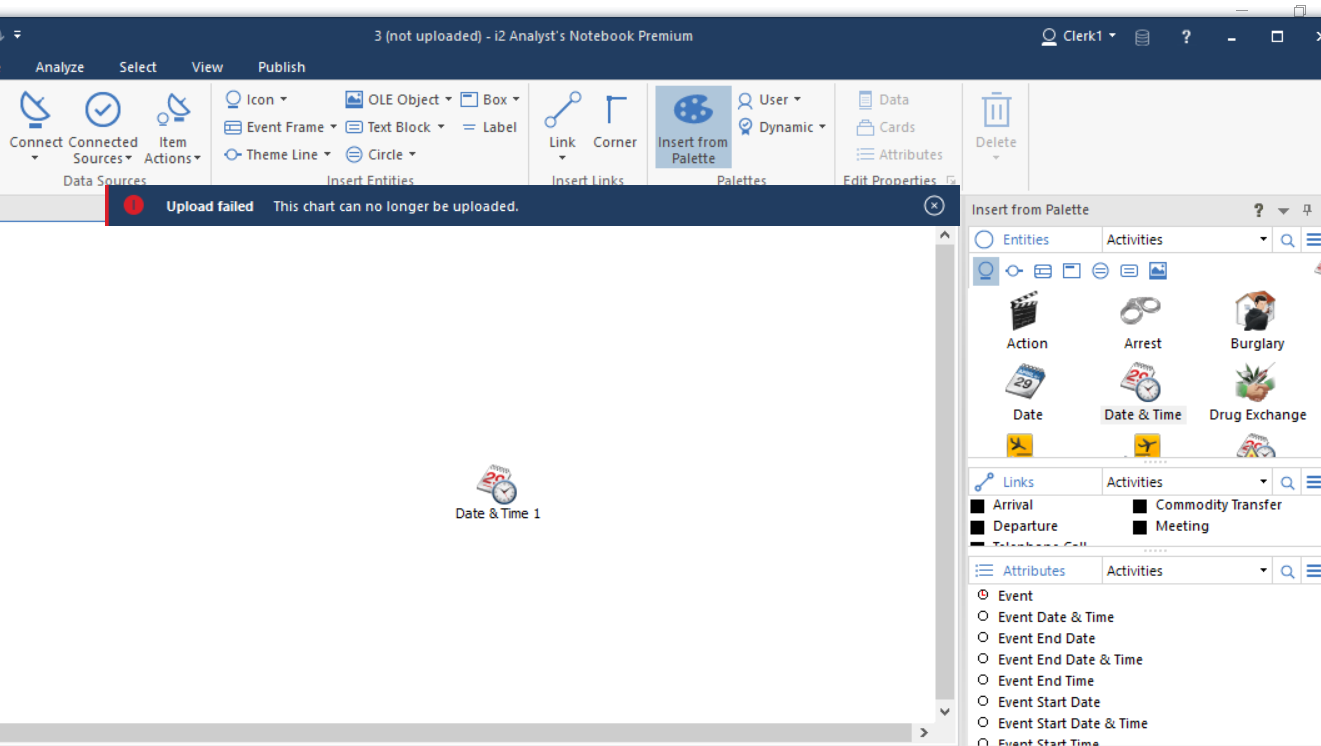Dismiss the Upload failed notification
This screenshot has width=1321, height=746.
pyautogui.click(x=933, y=205)
